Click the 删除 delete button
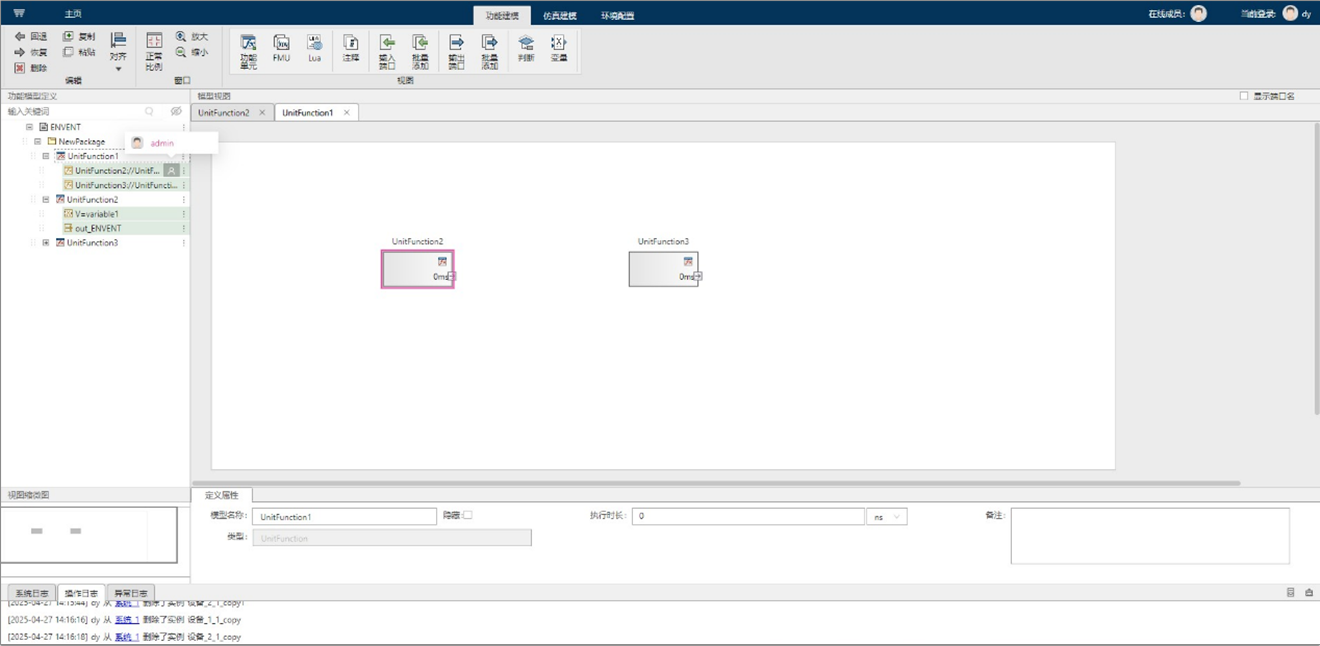Viewport: 1320px width, 646px height. point(31,68)
